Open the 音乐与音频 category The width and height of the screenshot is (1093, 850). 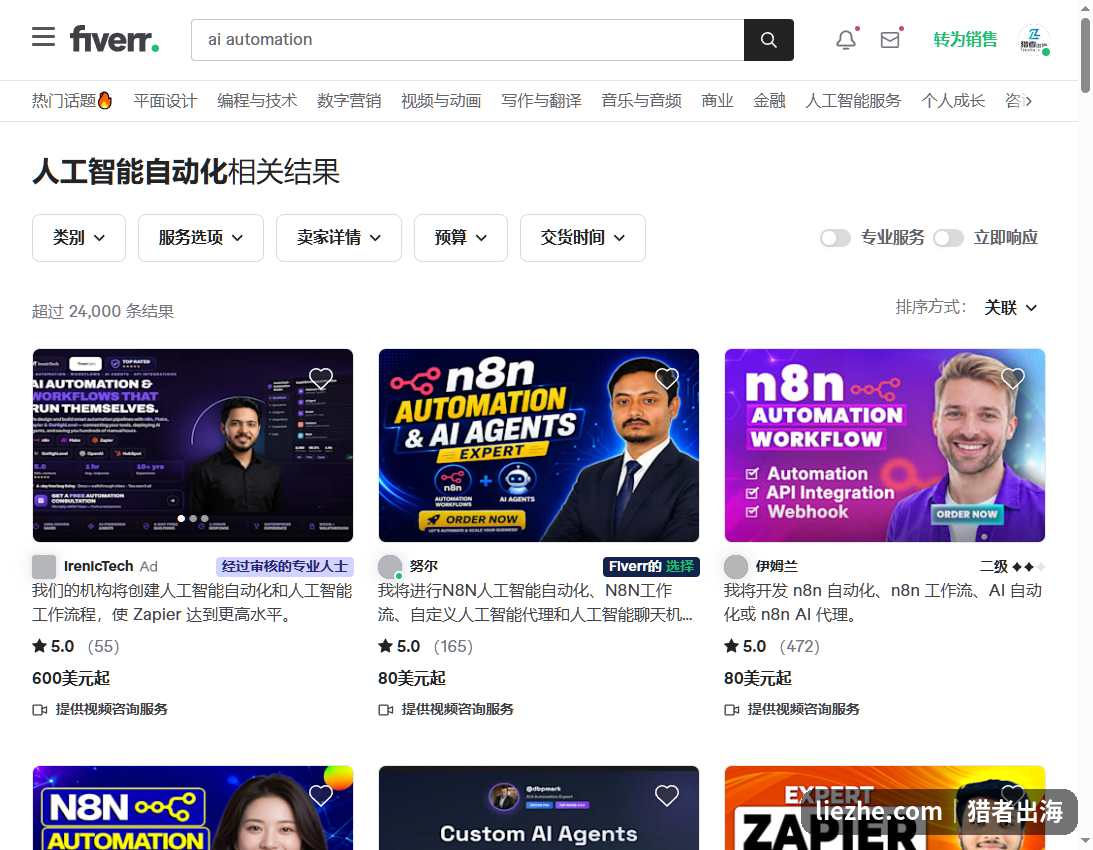pos(642,100)
